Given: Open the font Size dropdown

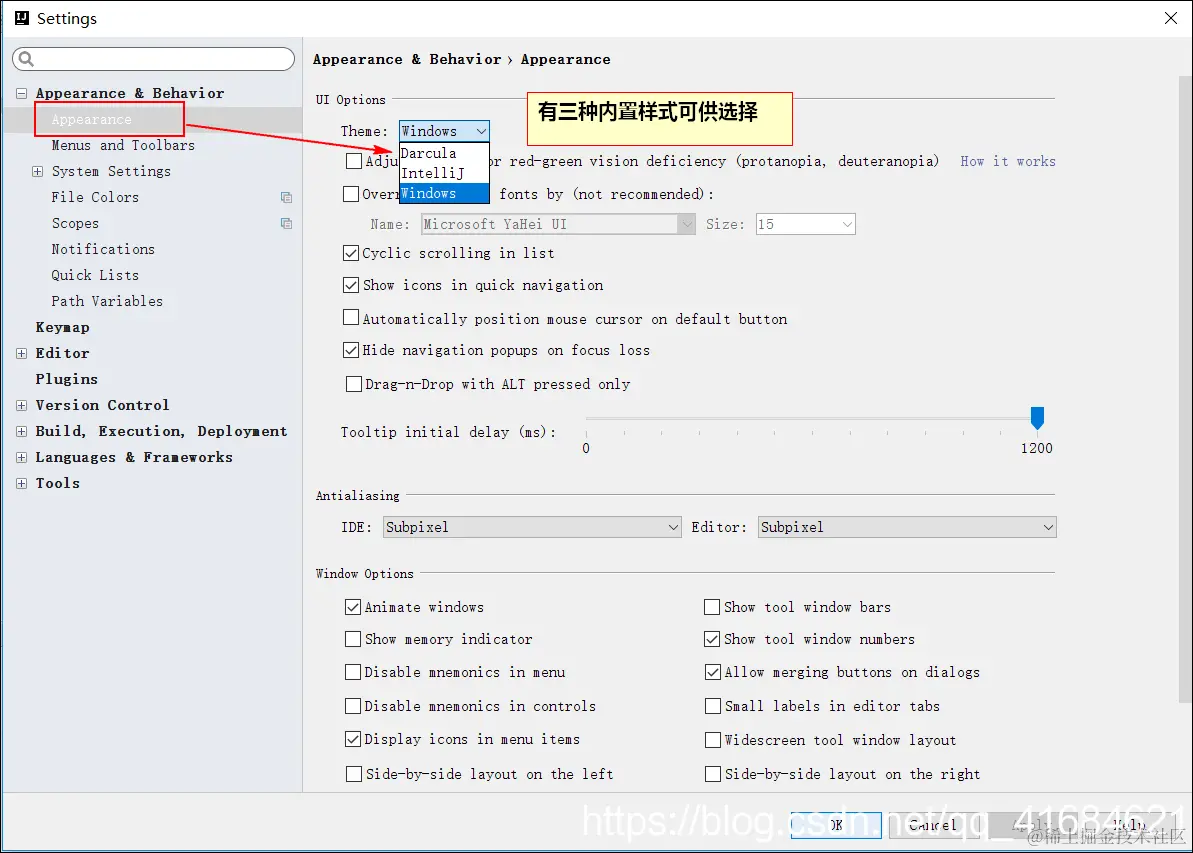Looking at the screenshot, I should pyautogui.click(x=806, y=224).
